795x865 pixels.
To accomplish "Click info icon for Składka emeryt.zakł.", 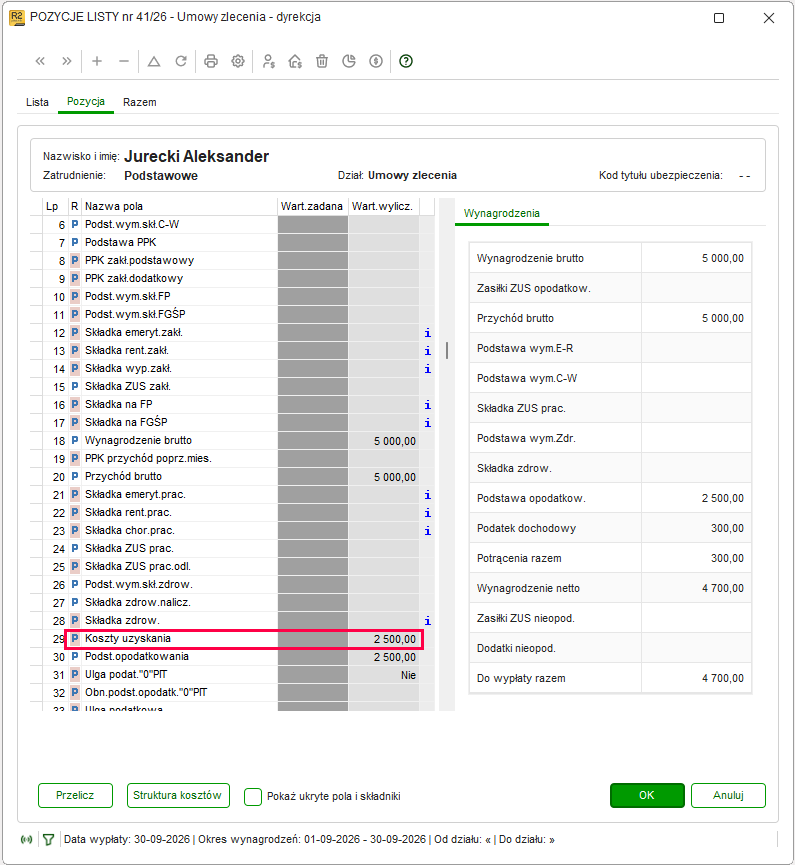I will 428,333.
